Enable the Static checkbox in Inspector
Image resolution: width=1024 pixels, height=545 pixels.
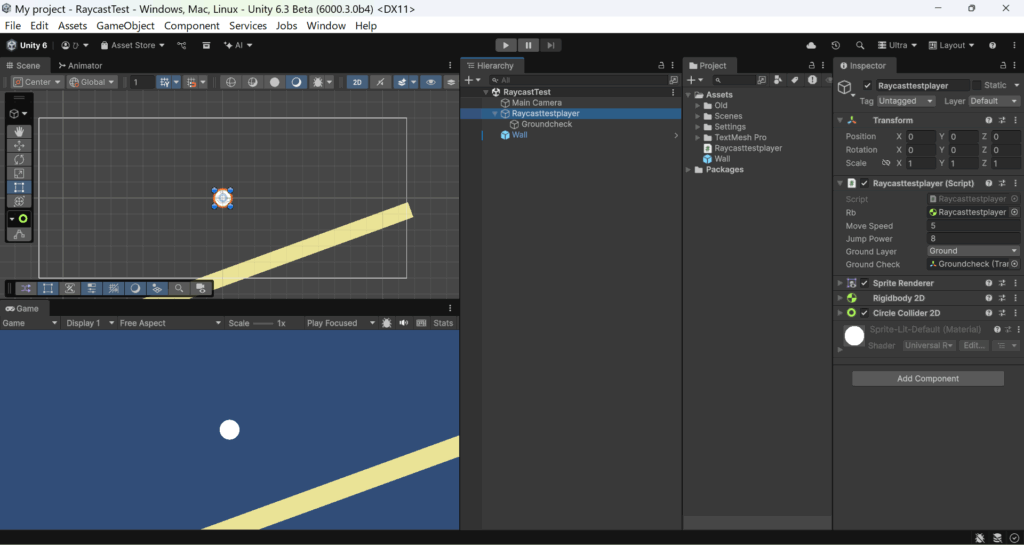[976, 86]
